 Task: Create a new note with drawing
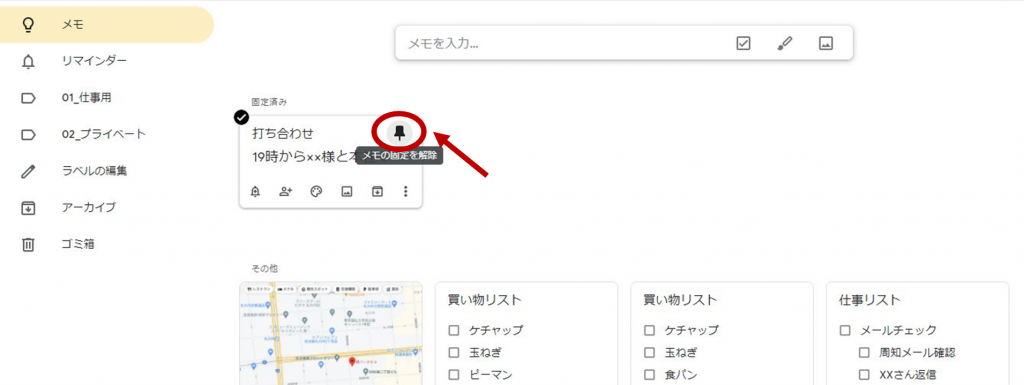tap(784, 44)
